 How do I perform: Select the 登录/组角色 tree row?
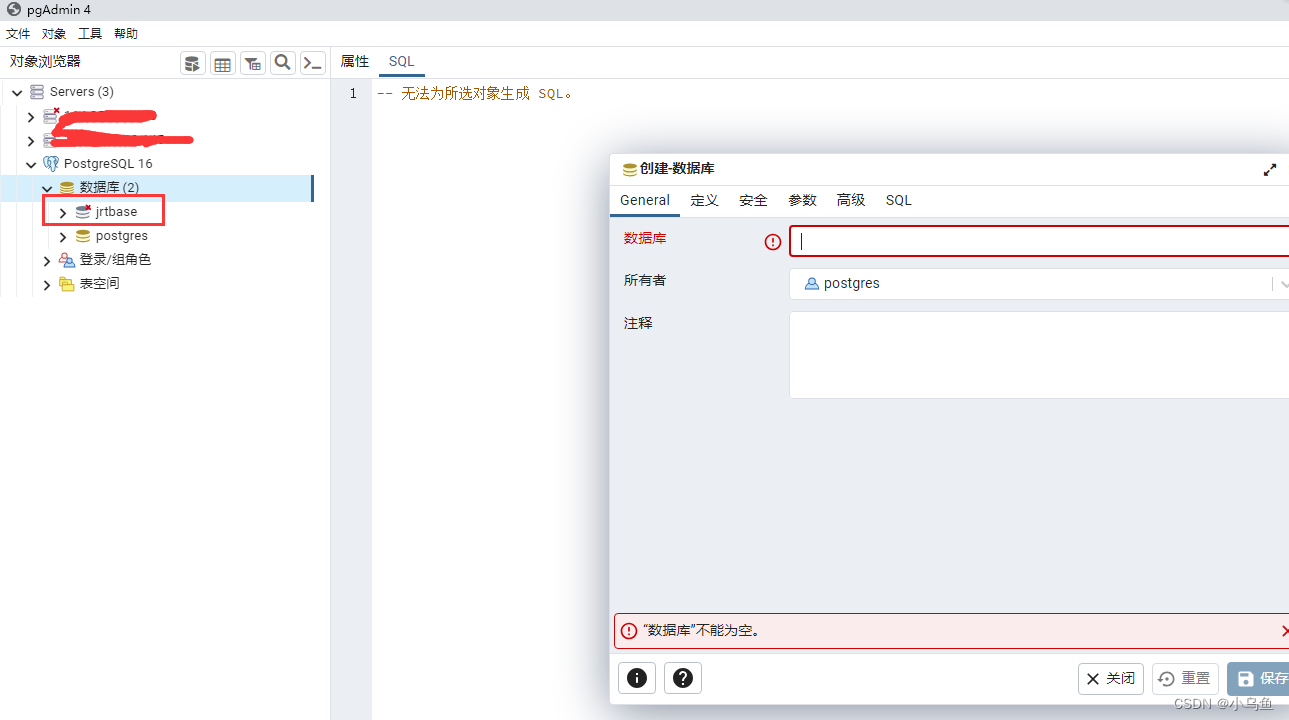[157, 260]
